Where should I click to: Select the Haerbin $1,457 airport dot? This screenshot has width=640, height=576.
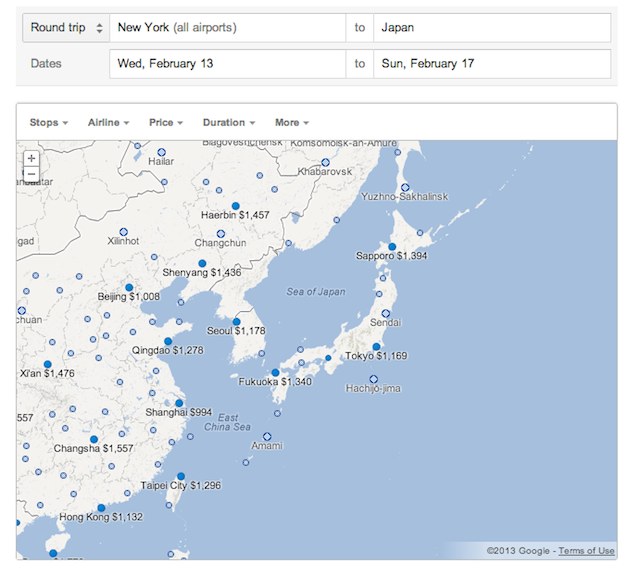(x=236, y=206)
